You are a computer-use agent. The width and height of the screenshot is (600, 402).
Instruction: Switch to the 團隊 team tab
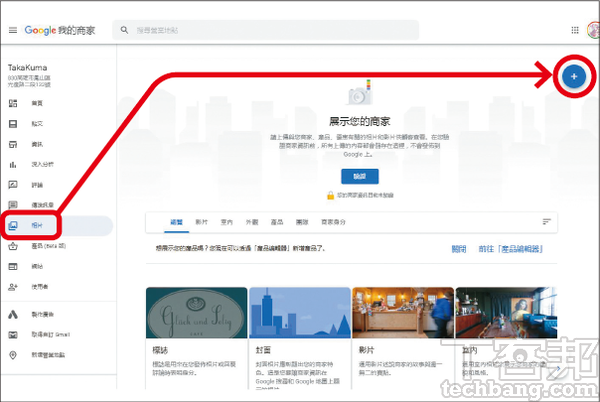(302, 222)
